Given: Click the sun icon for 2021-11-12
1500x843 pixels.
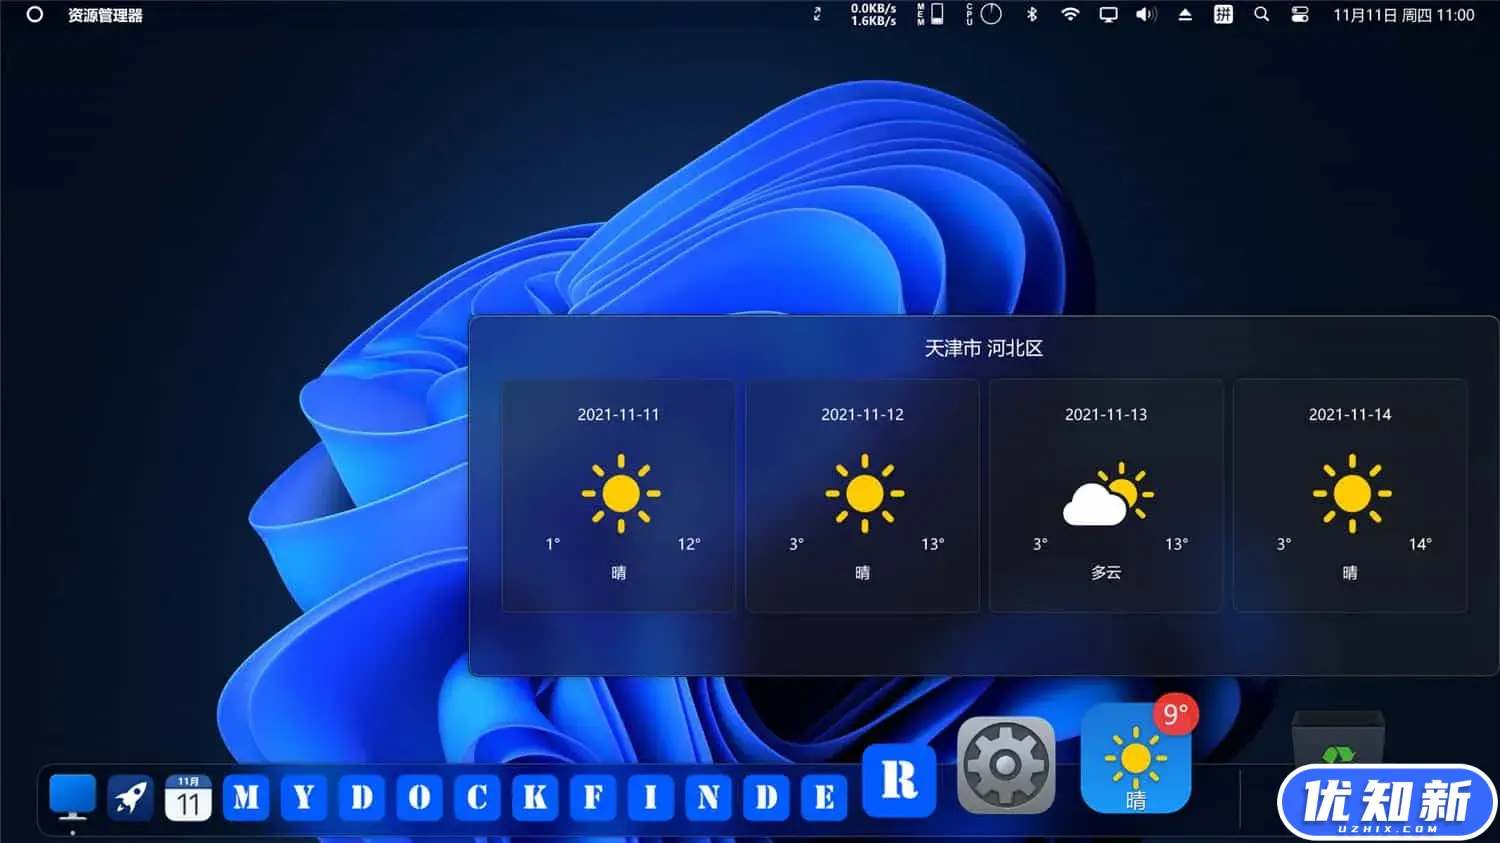Looking at the screenshot, I should pyautogui.click(x=864, y=493).
